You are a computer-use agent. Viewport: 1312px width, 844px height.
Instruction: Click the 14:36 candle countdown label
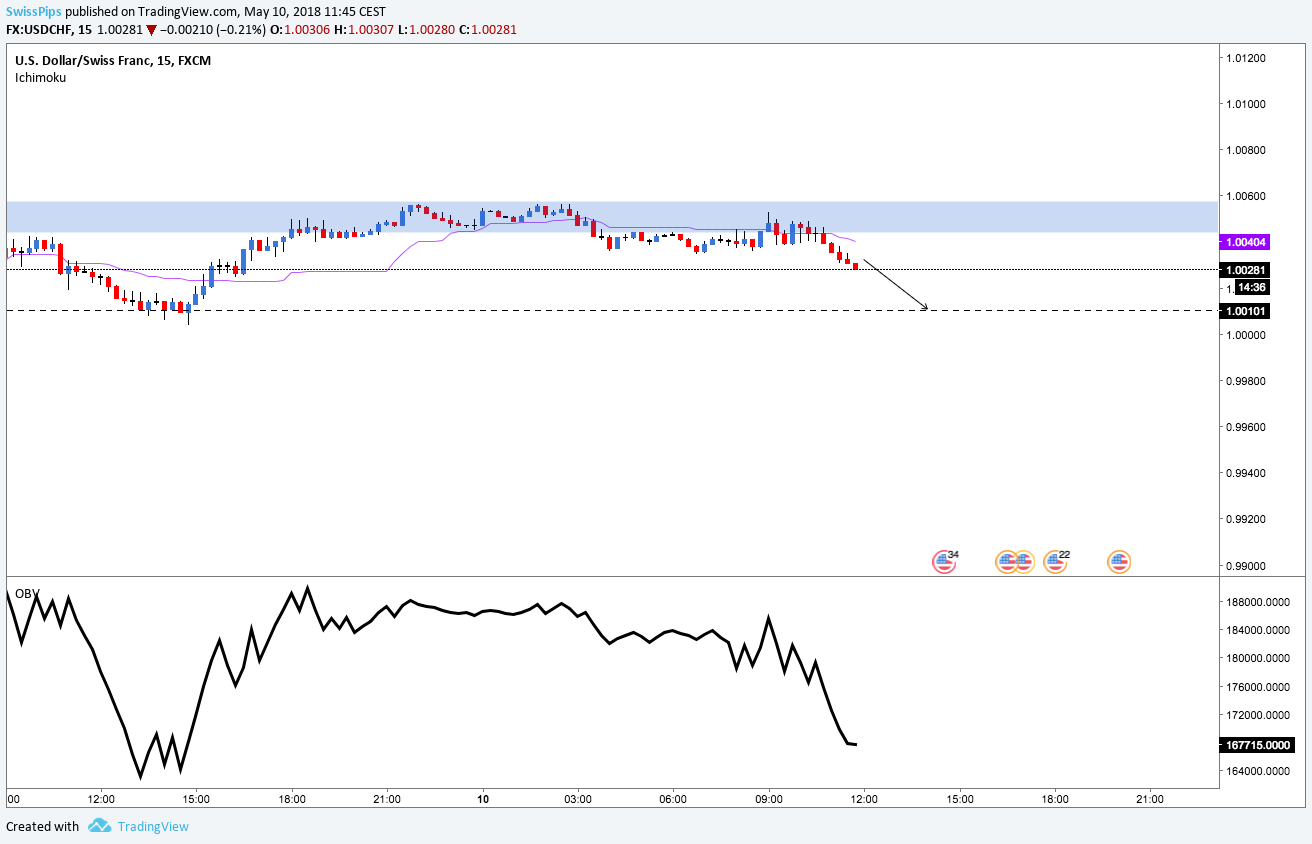[1253, 287]
